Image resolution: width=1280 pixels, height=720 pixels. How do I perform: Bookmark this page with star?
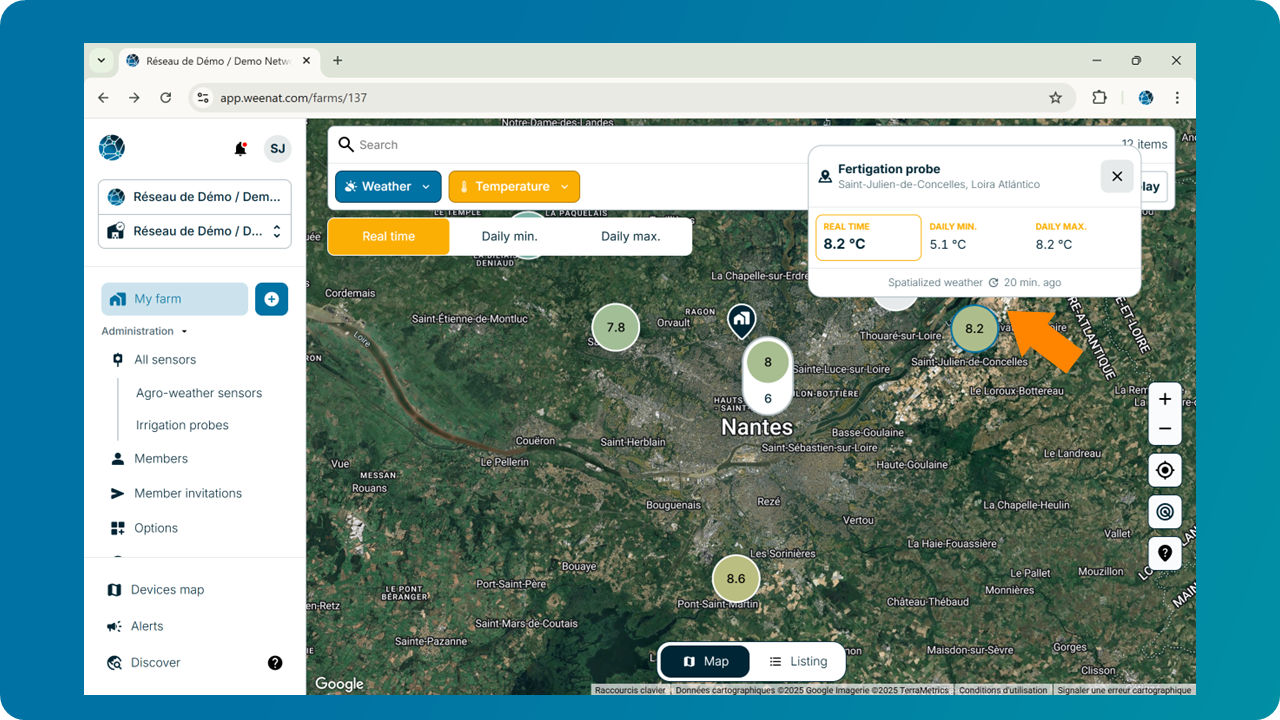pos(1055,98)
